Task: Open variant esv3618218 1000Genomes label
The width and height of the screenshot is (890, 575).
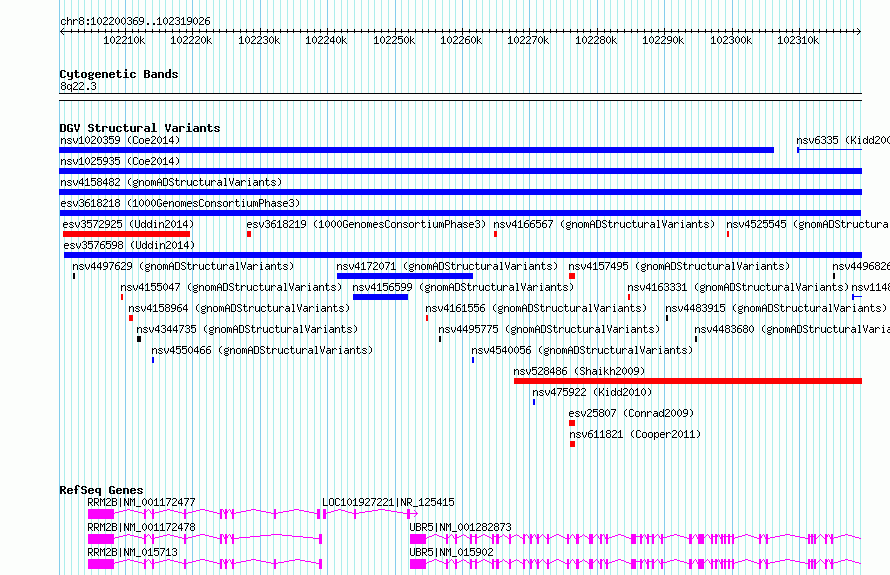Action: (x=180, y=203)
